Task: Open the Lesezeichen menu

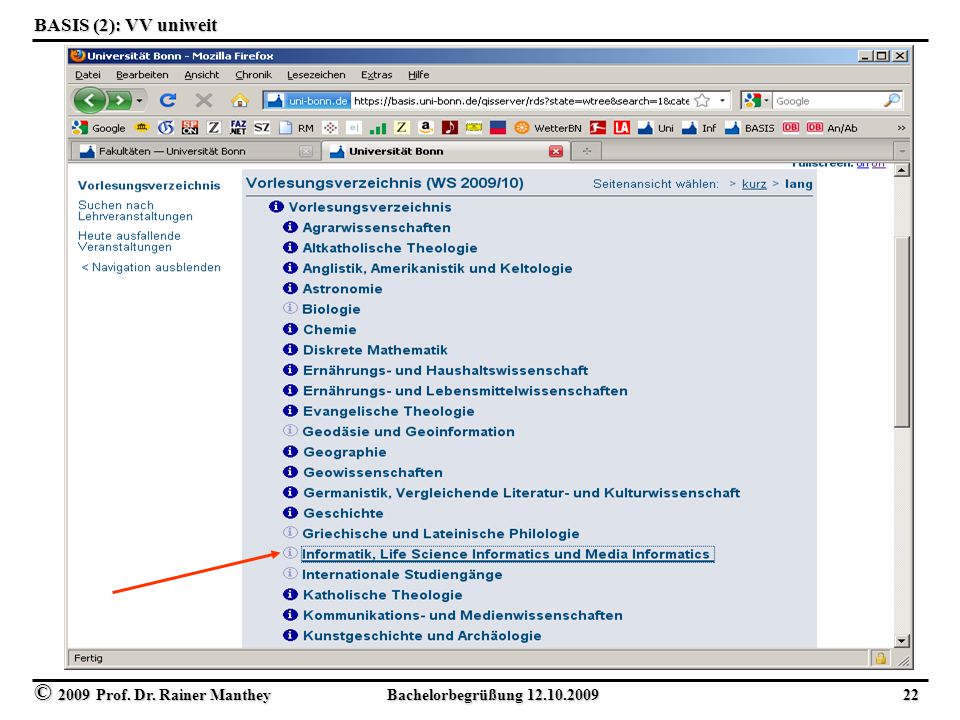Action: (316, 75)
